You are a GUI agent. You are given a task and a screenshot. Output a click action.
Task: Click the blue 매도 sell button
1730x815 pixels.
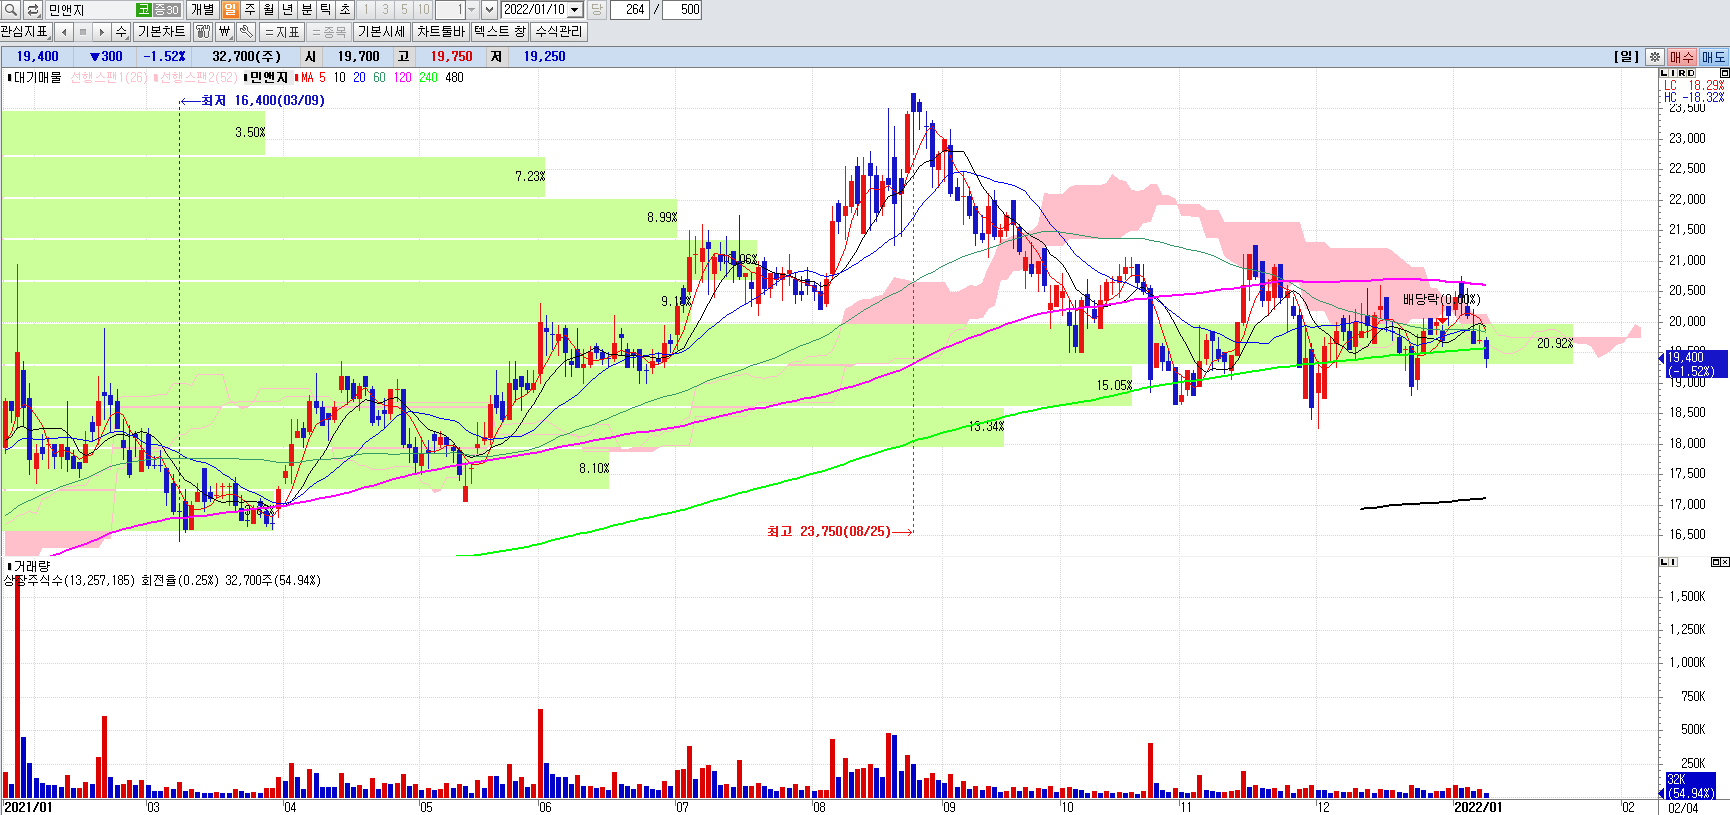click(1713, 57)
